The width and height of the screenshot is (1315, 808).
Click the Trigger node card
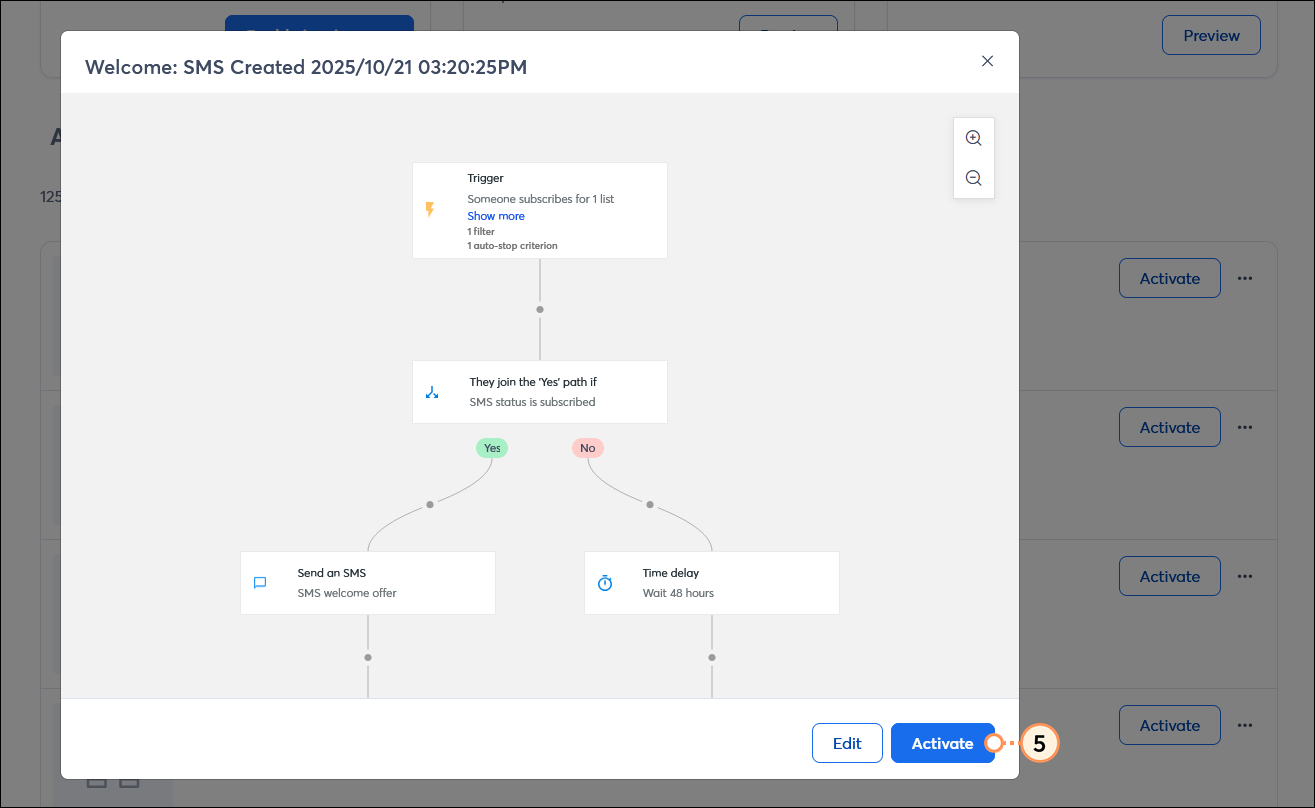539,210
